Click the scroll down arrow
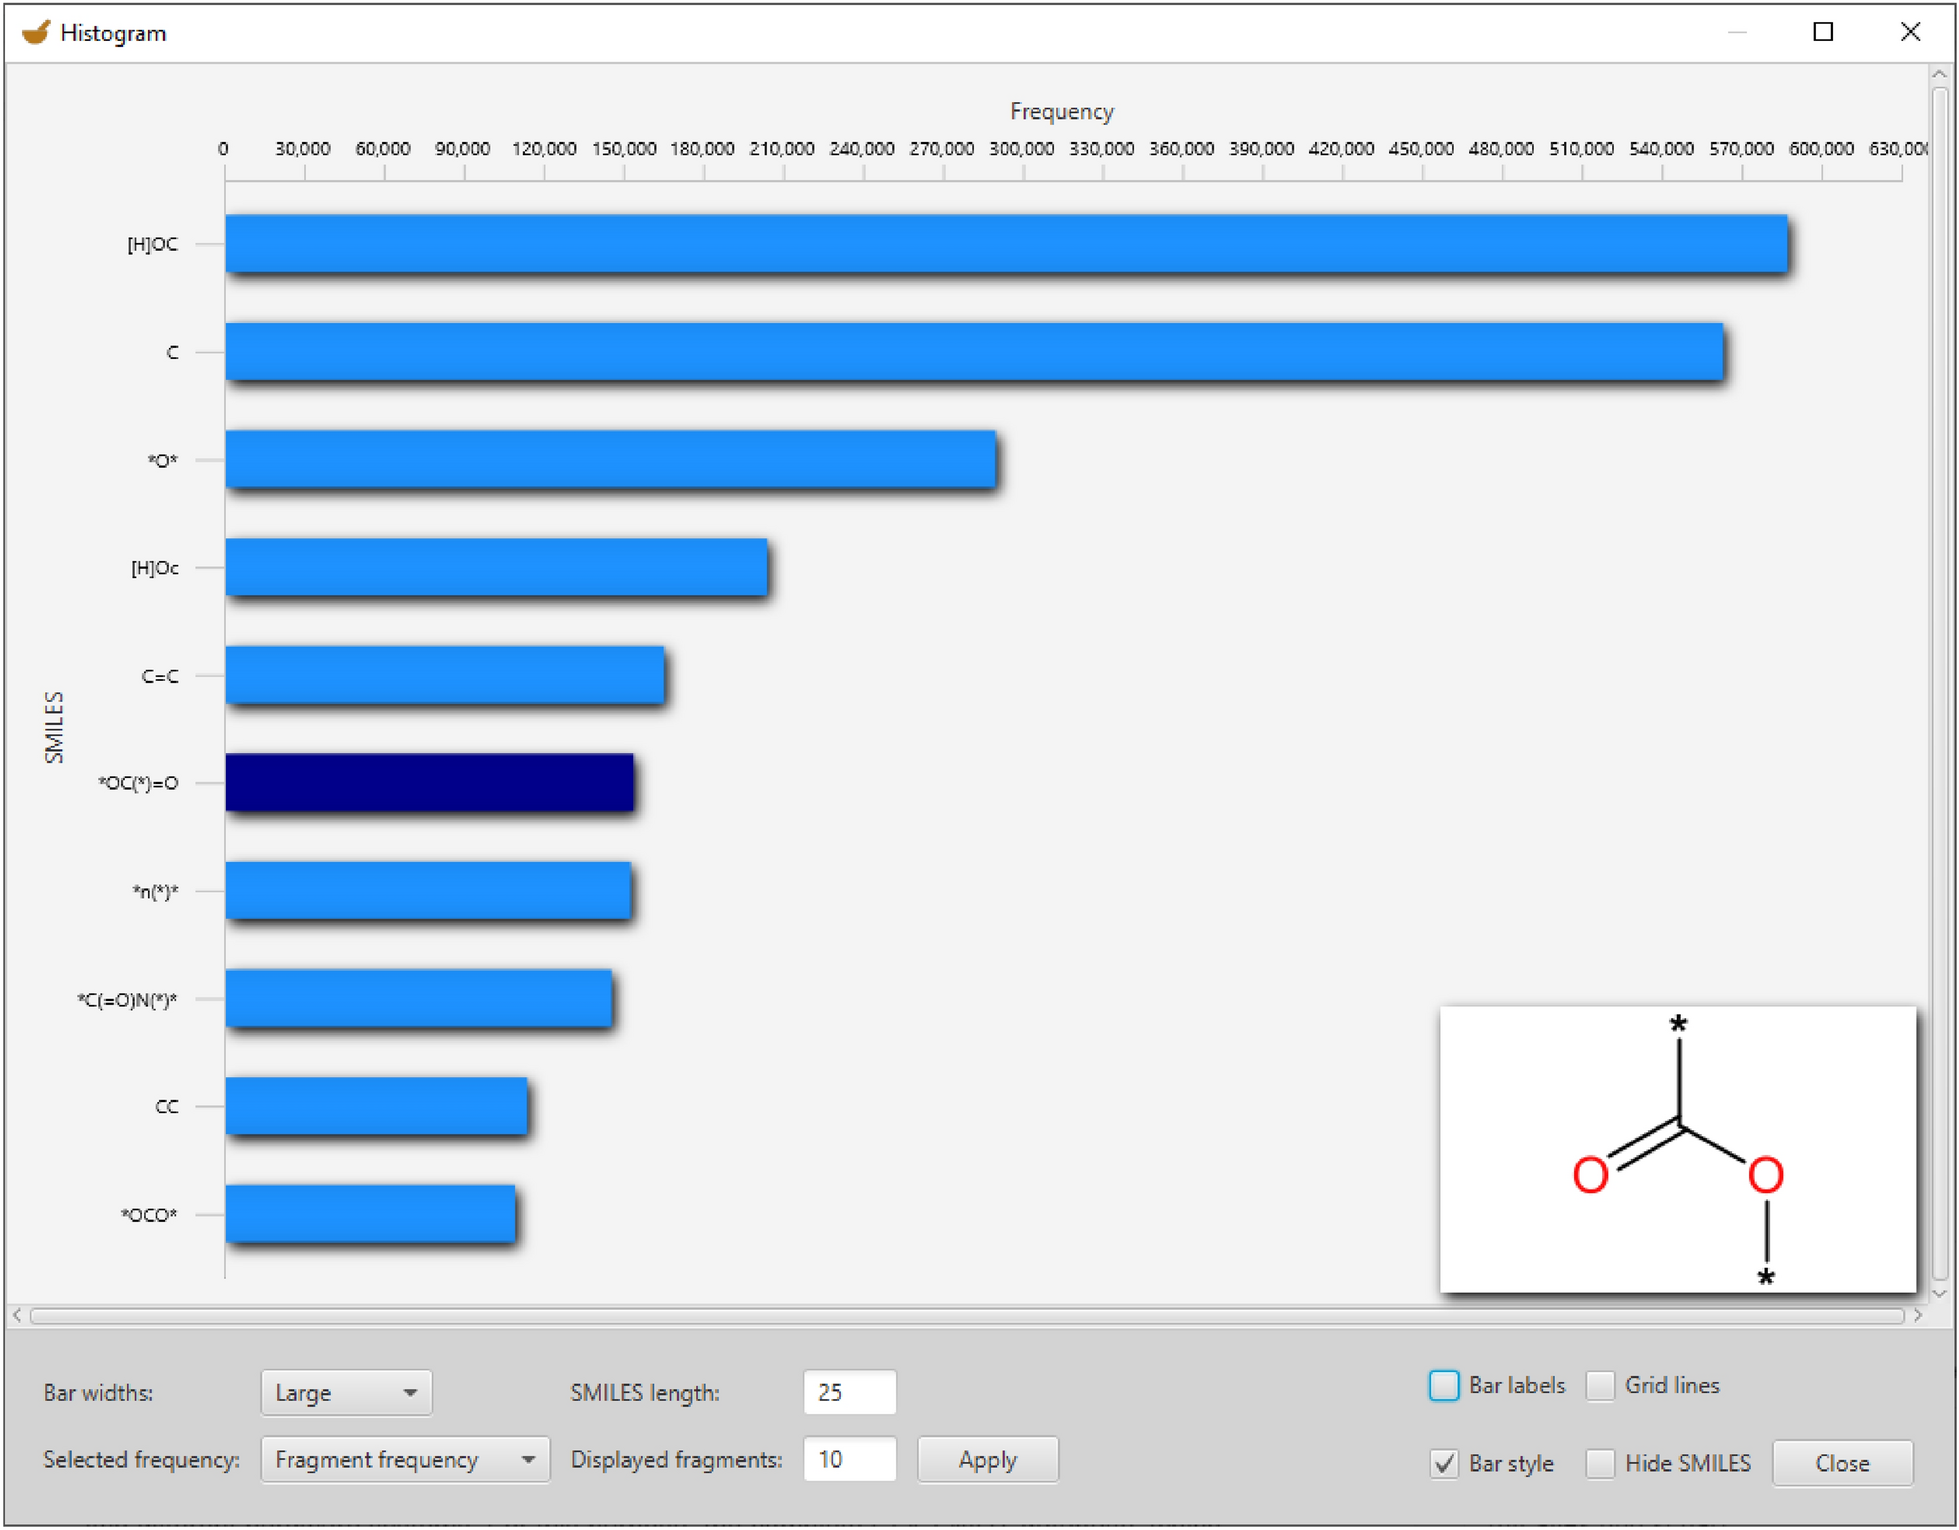The width and height of the screenshot is (1959, 1530). coord(1940,1293)
